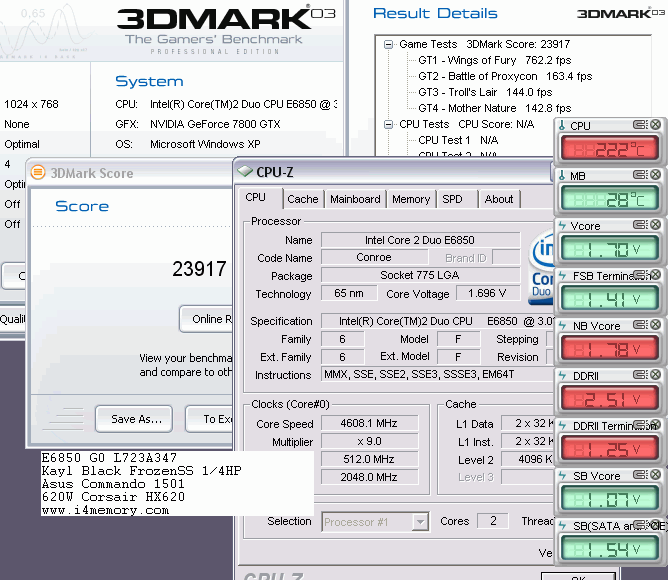Image resolution: width=668 pixels, height=580 pixels.
Task: Click the Cores count field showing 2
Action: point(493,521)
